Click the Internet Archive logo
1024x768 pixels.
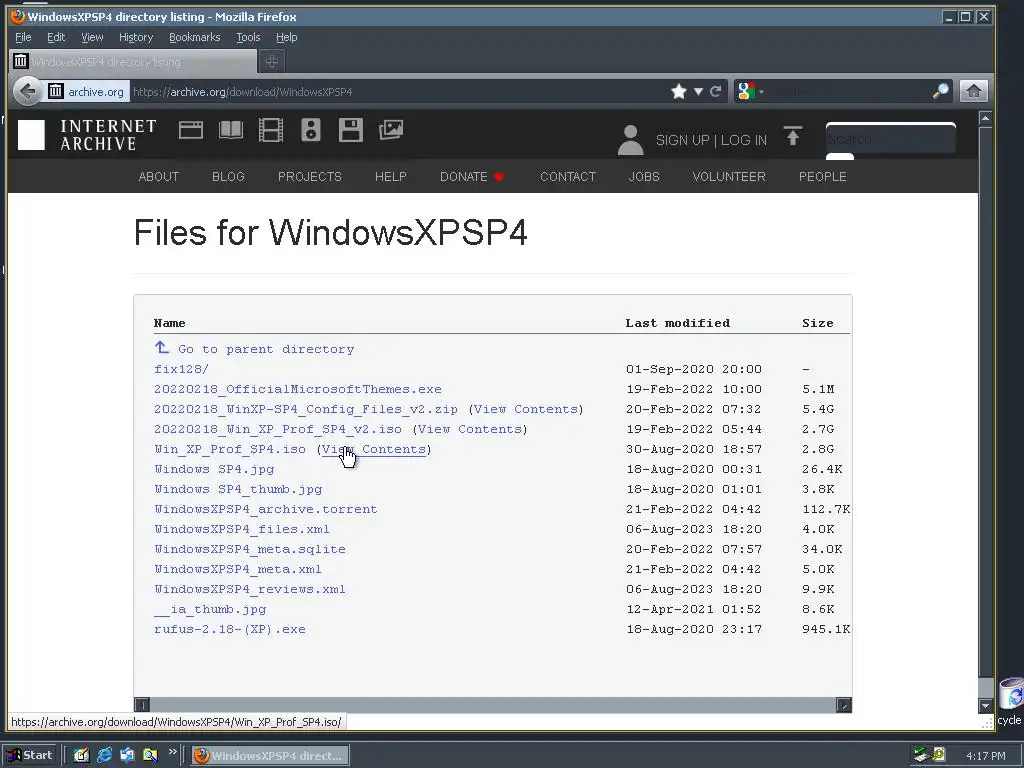pos(87,135)
